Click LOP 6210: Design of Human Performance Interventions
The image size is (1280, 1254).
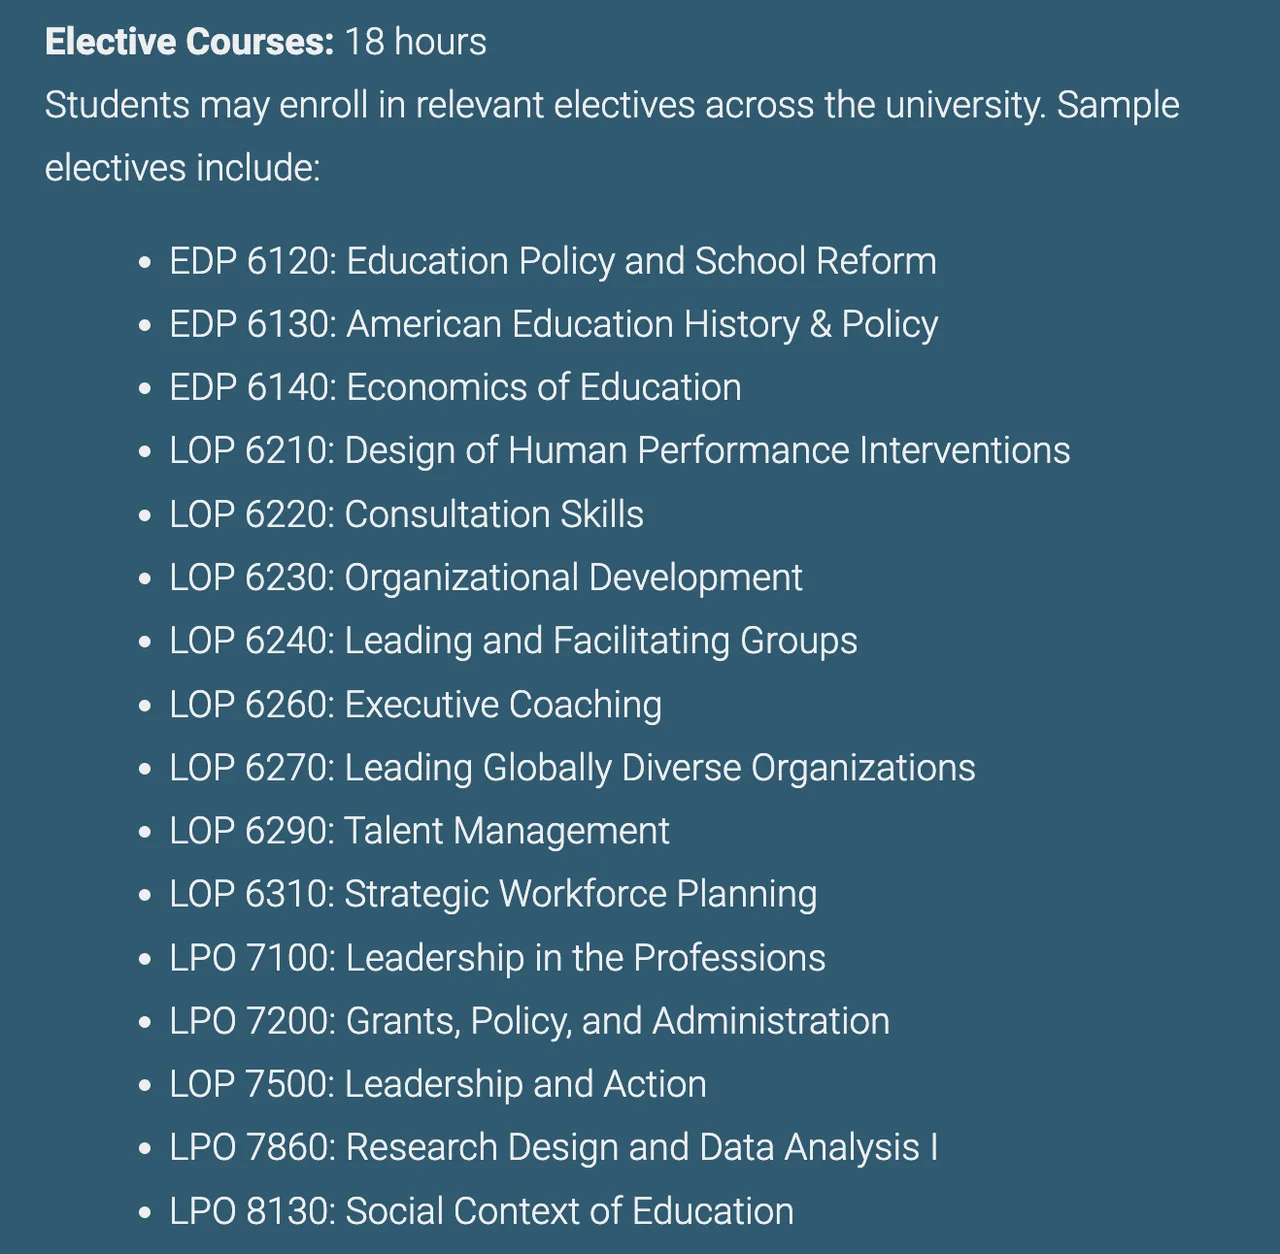click(x=619, y=450)
